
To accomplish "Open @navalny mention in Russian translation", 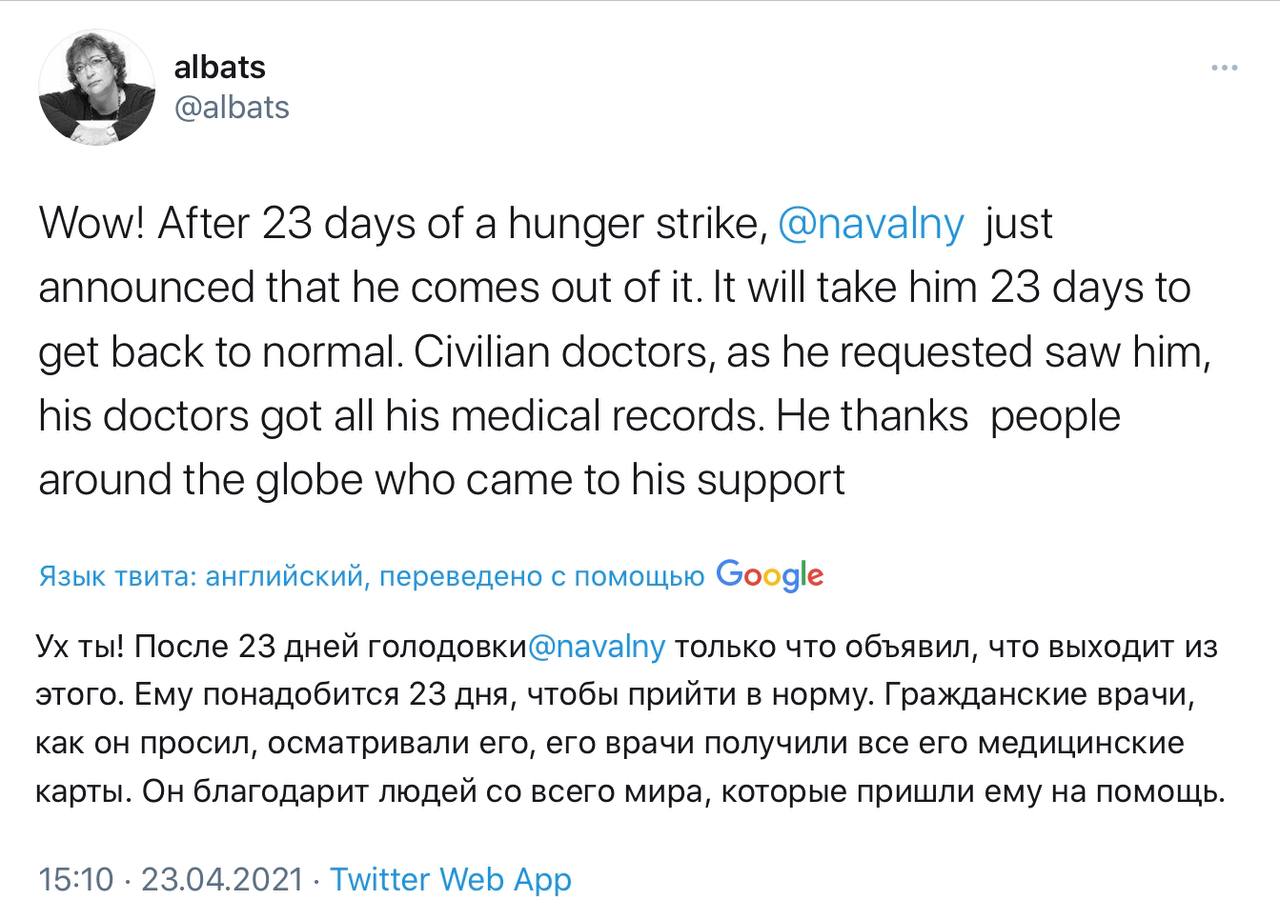I will pos(595,647).
